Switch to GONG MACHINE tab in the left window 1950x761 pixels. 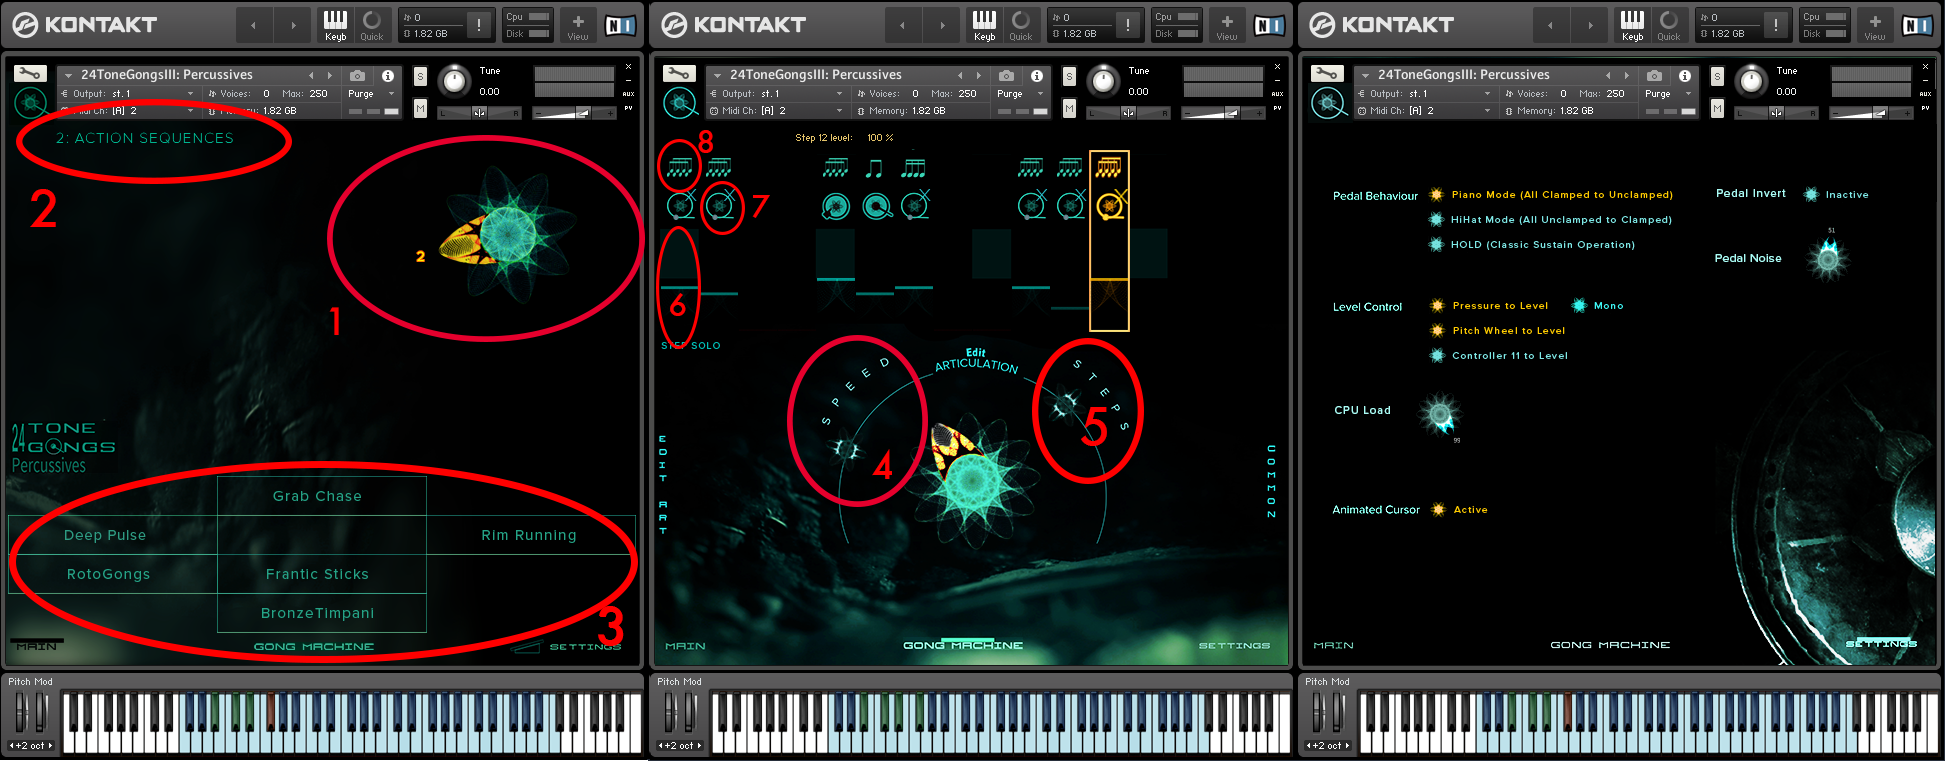coord(314,647)
